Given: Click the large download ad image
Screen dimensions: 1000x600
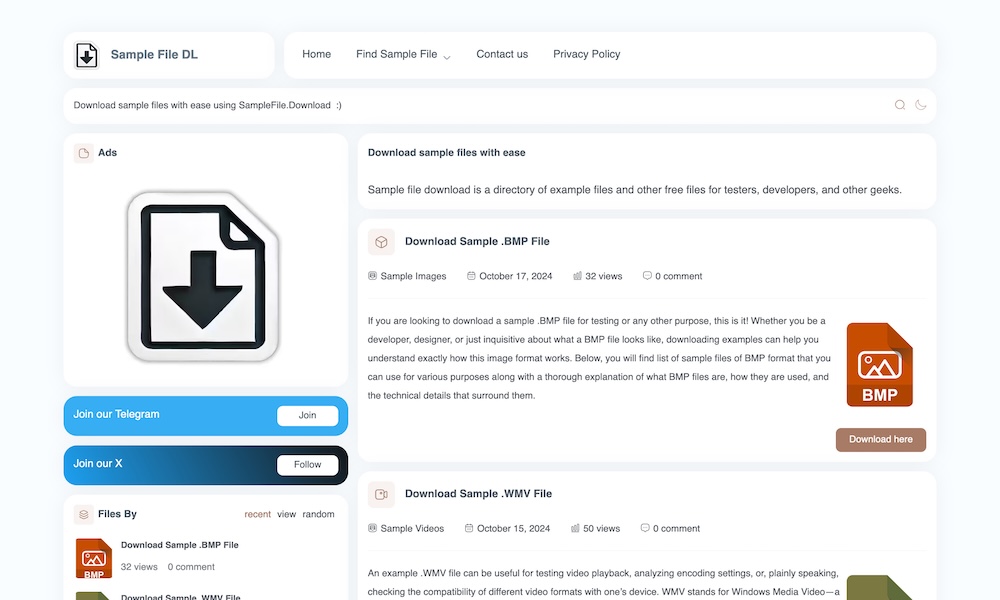Looking at the screenshot, I should click(x=204, y=277).
